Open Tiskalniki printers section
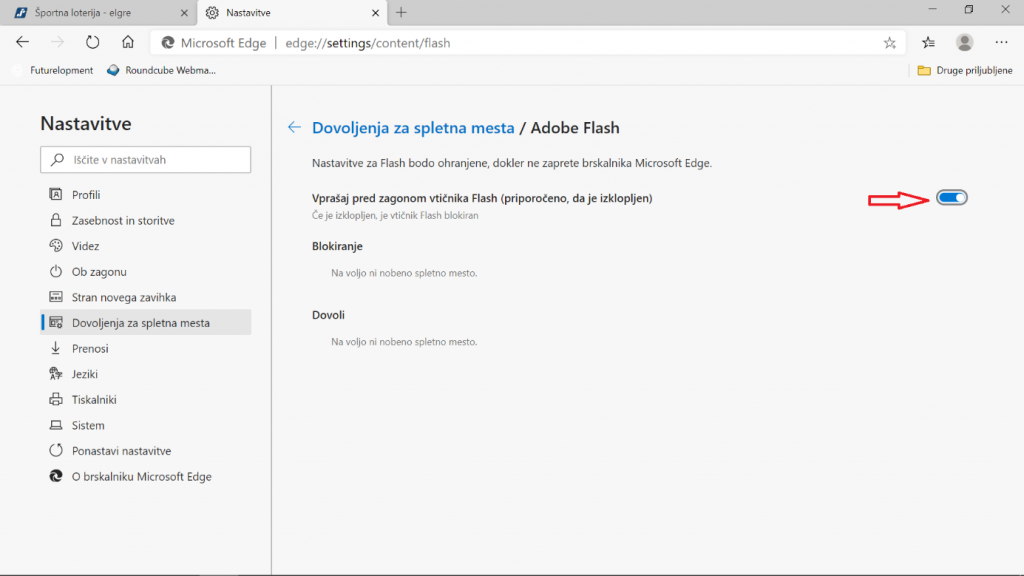The width and height of the screenshot is (1024, 576). pos(145,400)
